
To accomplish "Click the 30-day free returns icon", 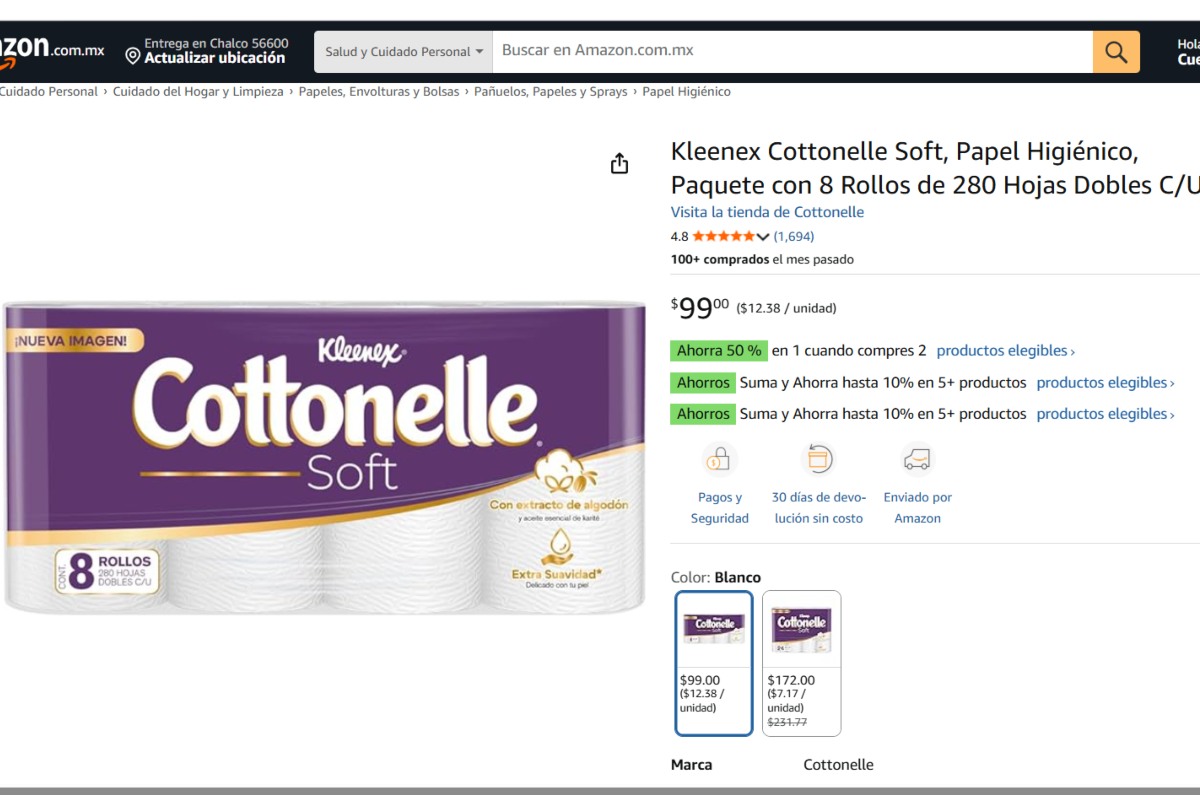I will click(x=818, y=460).
